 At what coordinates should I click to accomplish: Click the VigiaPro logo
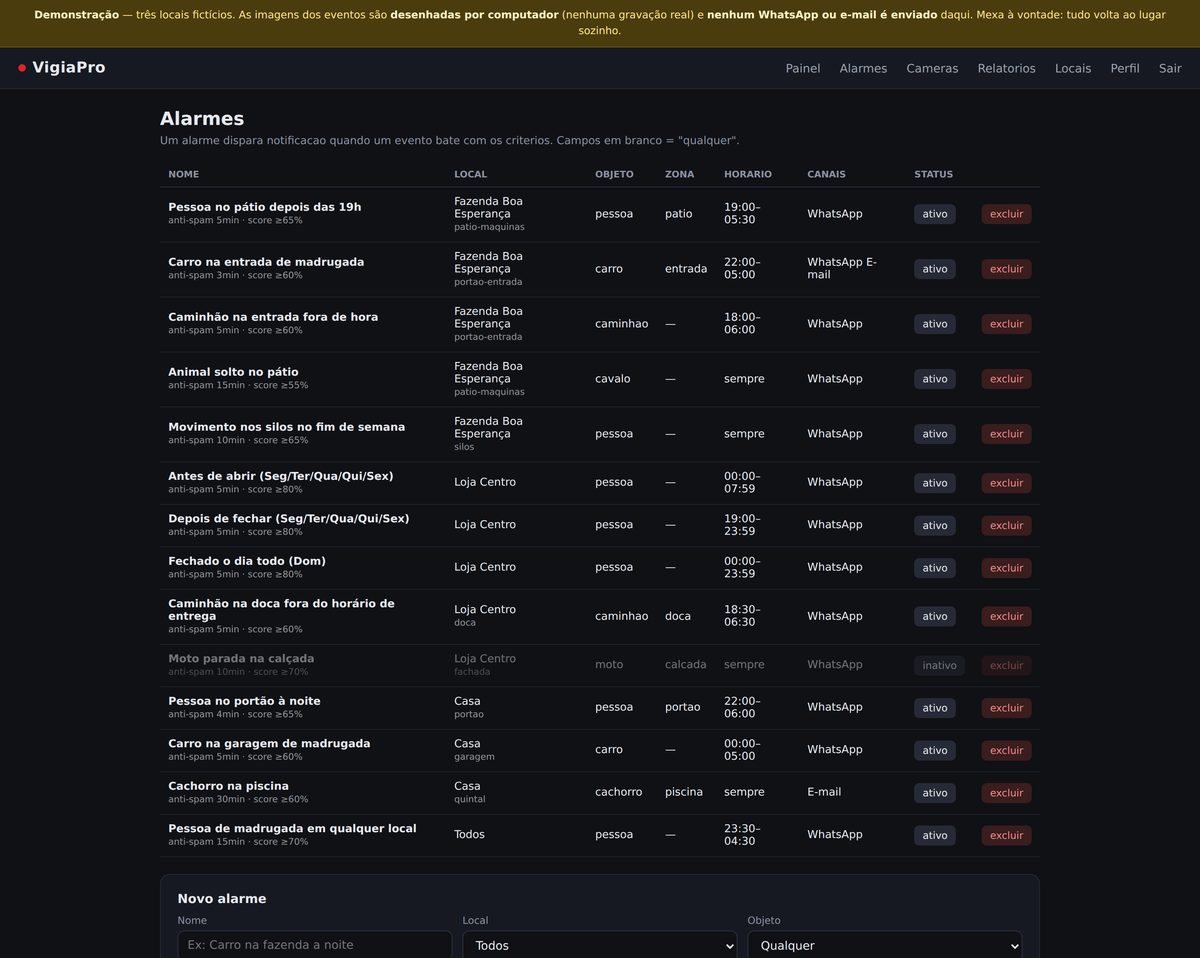(62, 68)
